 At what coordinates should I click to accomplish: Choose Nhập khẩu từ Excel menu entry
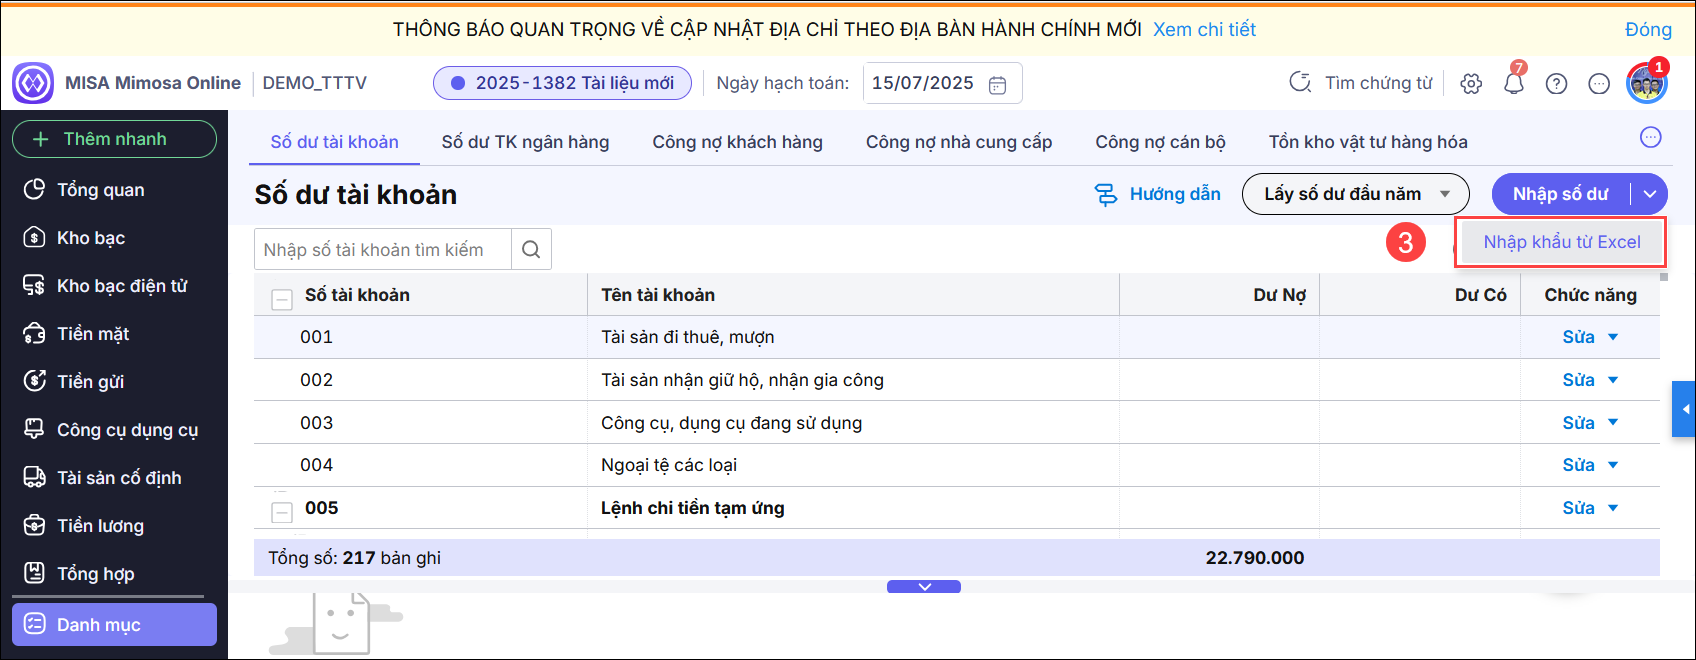point(1562,242)
